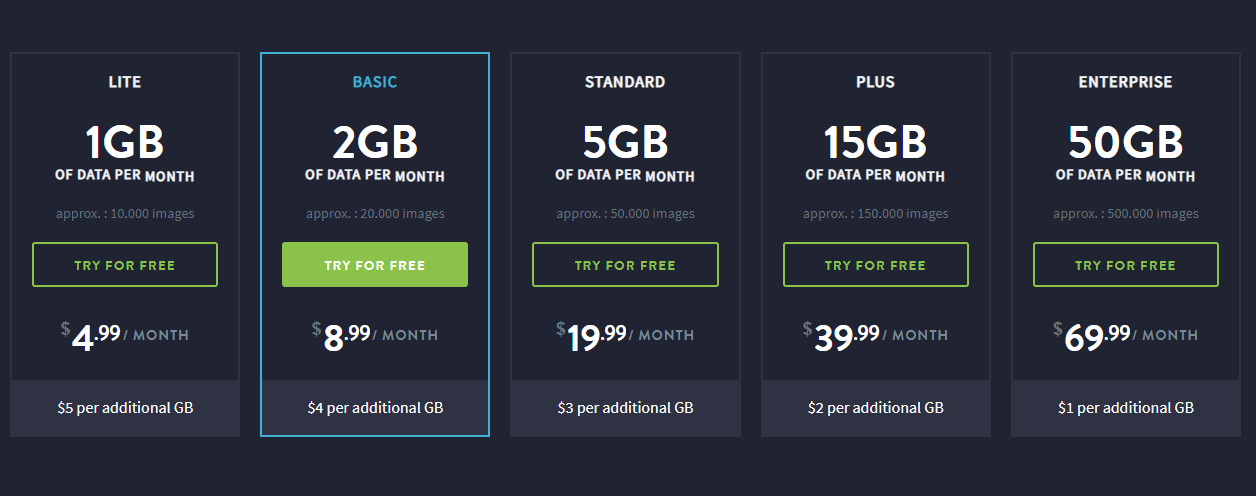Image resolution: width=1256 pixels, height=496 pixels.
Task: Start free trial for Enterprise plan
Action: (1126, 265)
